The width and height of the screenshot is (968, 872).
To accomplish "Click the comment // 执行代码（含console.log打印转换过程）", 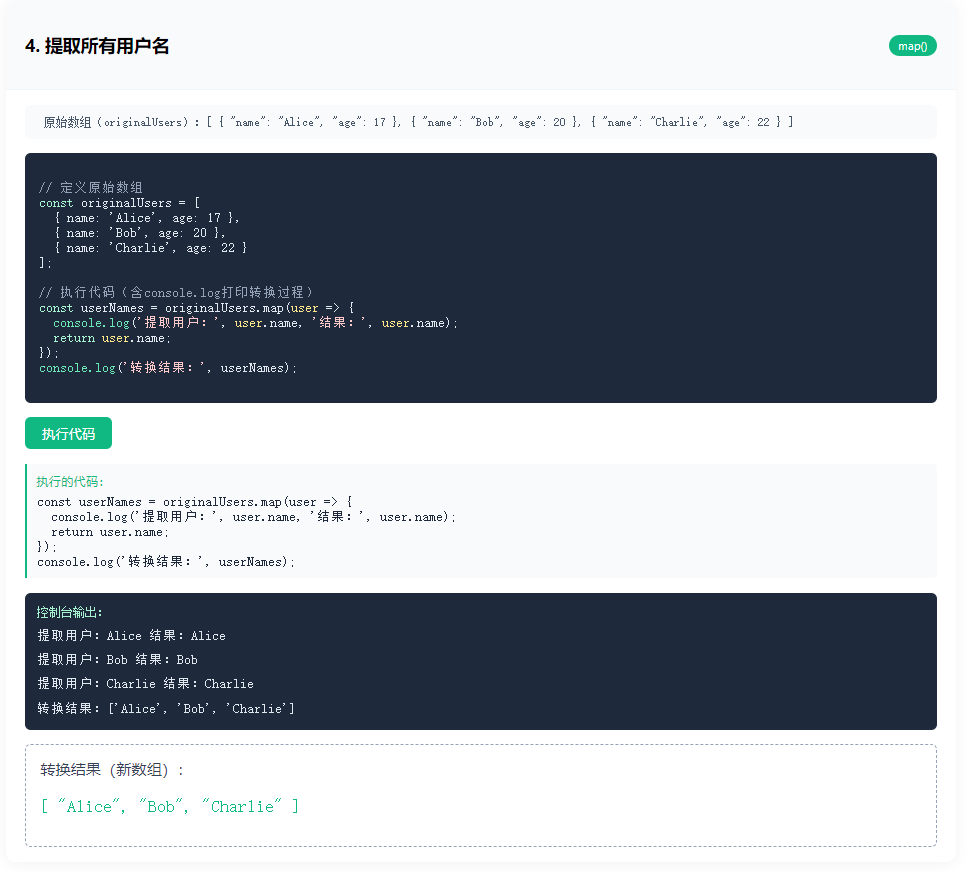I will pos(176,292).
